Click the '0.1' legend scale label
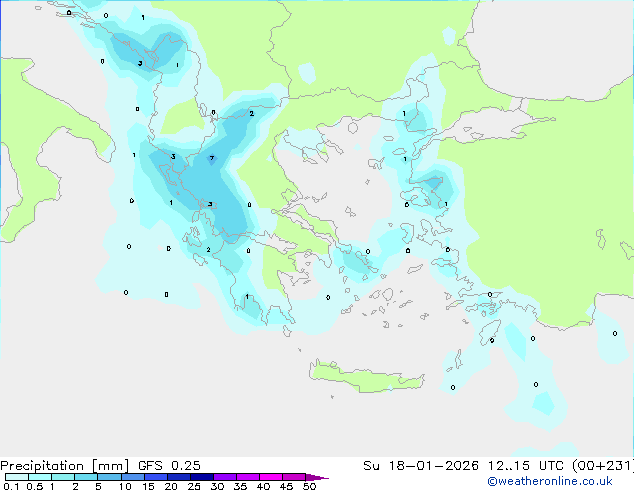This screenshot has height=490, width=634. [11, 486]
